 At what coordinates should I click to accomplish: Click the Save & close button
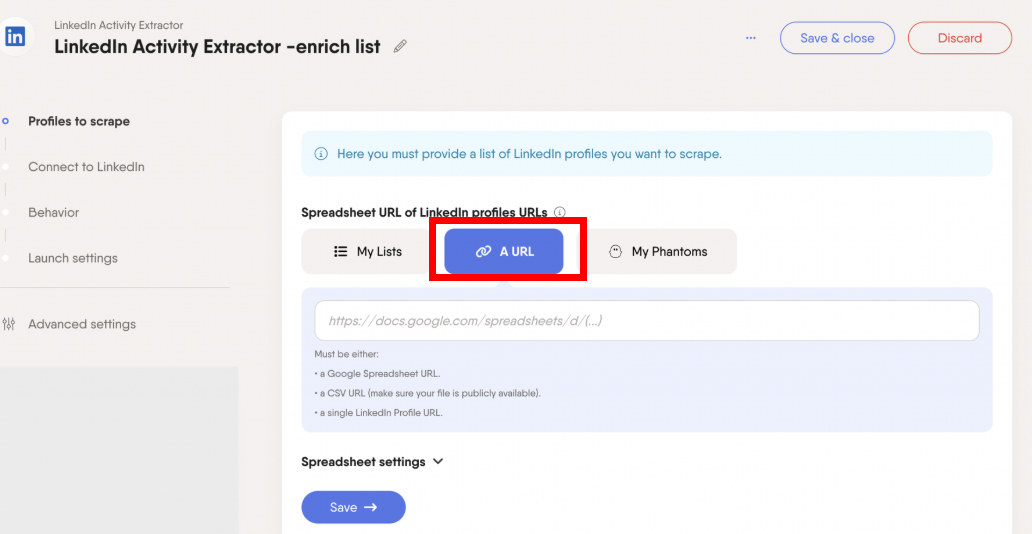coord(837,38)
